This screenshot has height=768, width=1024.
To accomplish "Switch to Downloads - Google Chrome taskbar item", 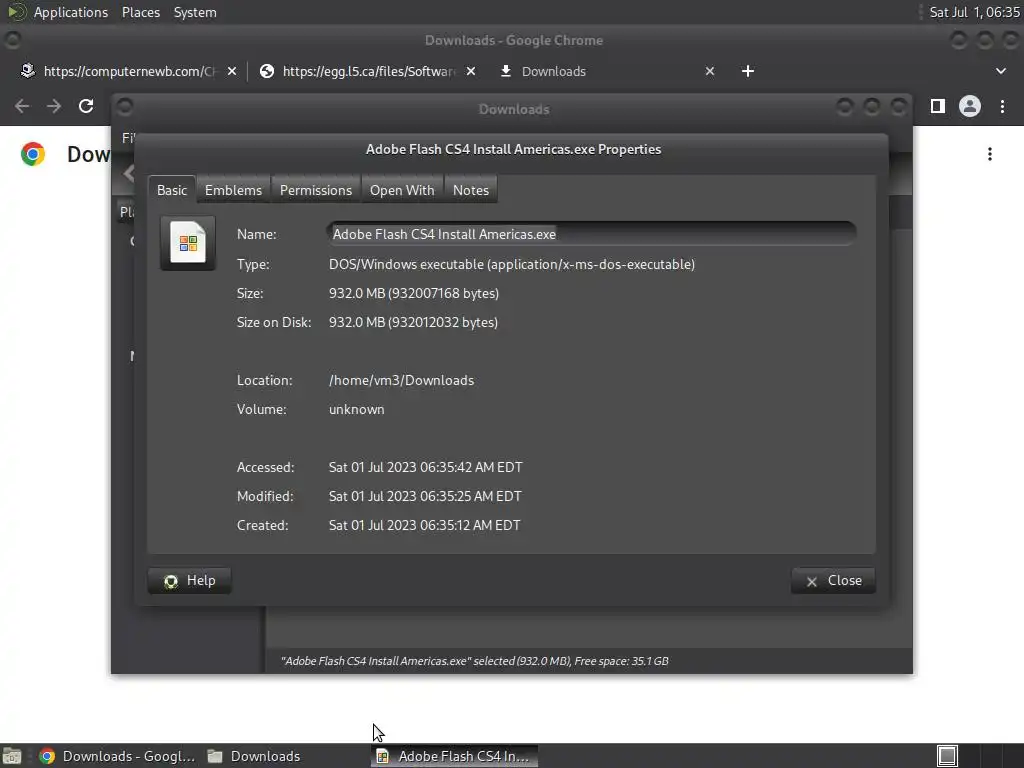I will coord(118,756).
